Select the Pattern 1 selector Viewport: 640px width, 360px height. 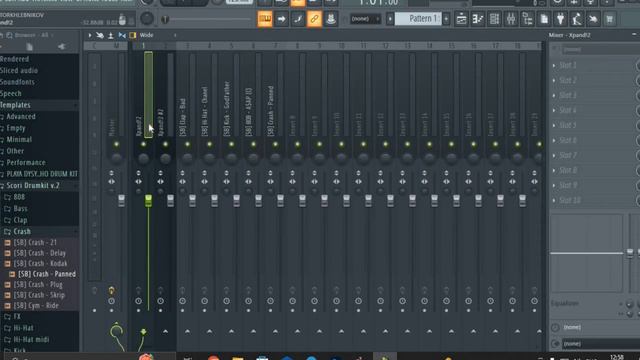(418, 19)
